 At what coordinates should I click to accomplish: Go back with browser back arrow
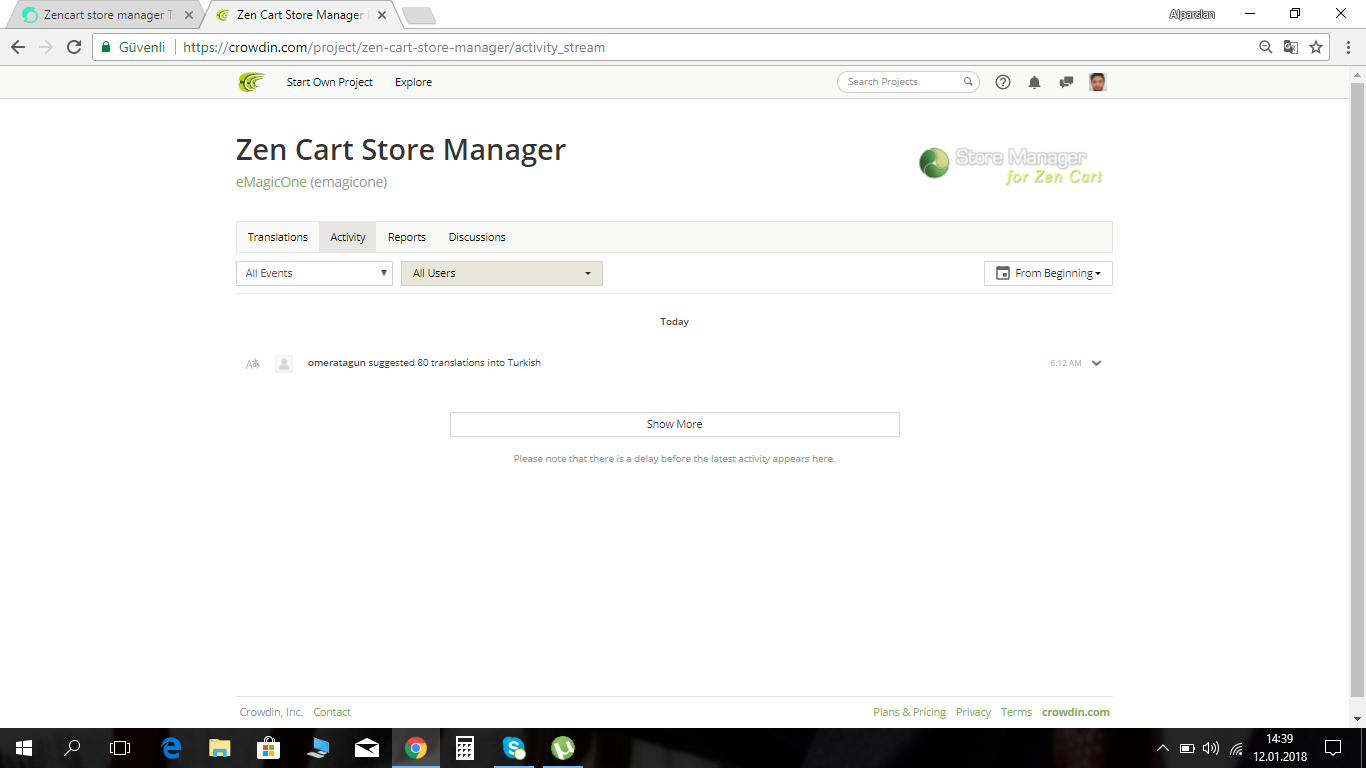[x=18, y=47]
